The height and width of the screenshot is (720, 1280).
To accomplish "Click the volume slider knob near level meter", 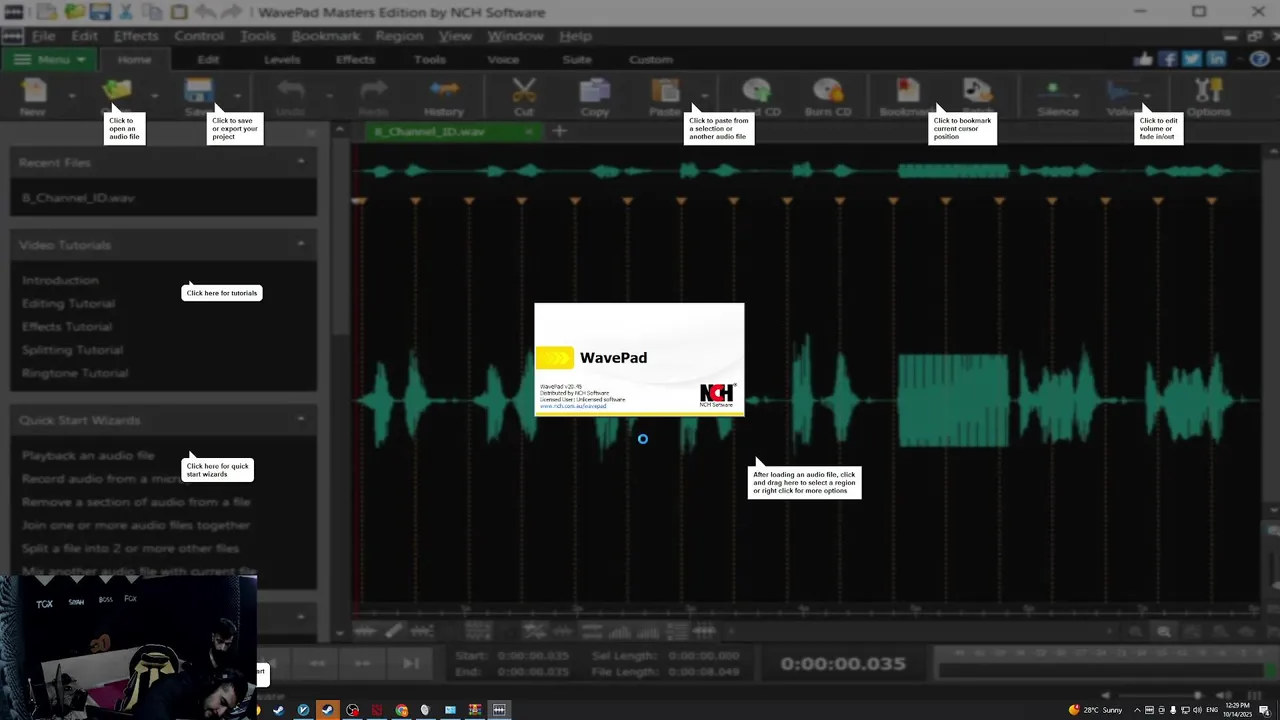I will coord(1198,695).
